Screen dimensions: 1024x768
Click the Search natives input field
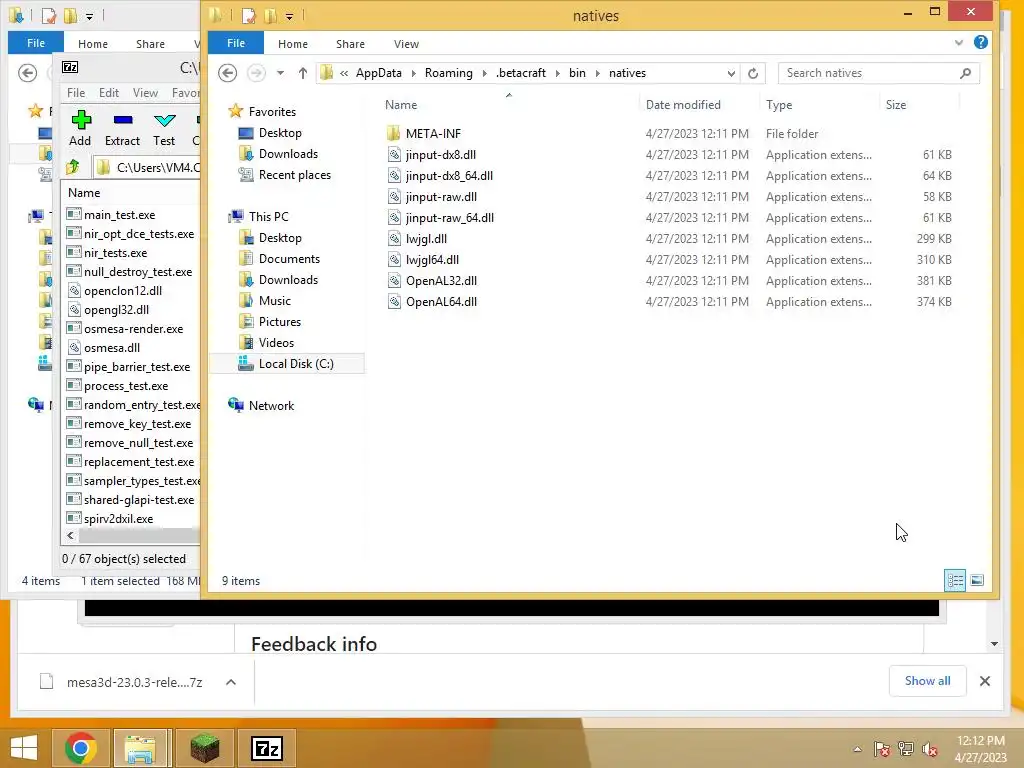tap(869, 73)
